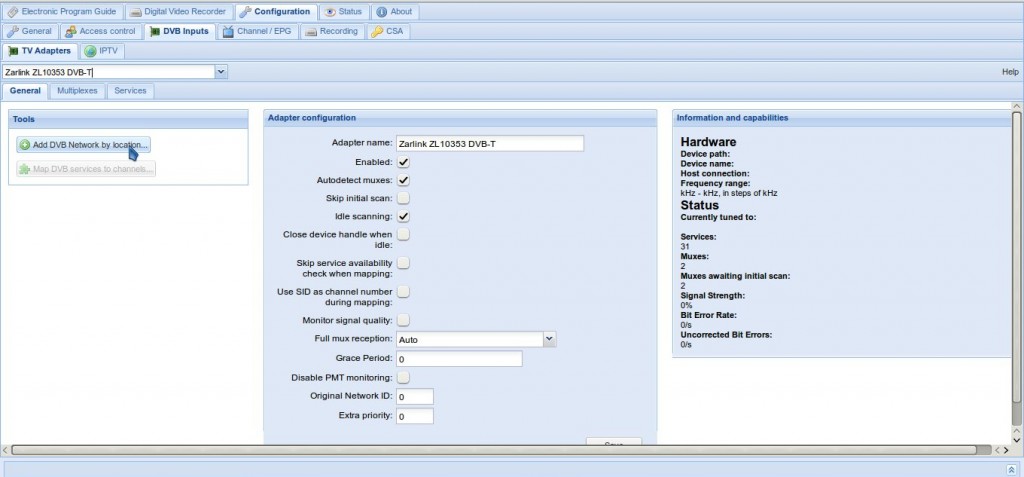Open the Multiplexes sub-tab
1024x477 pixels.
[x=77, y=91]
